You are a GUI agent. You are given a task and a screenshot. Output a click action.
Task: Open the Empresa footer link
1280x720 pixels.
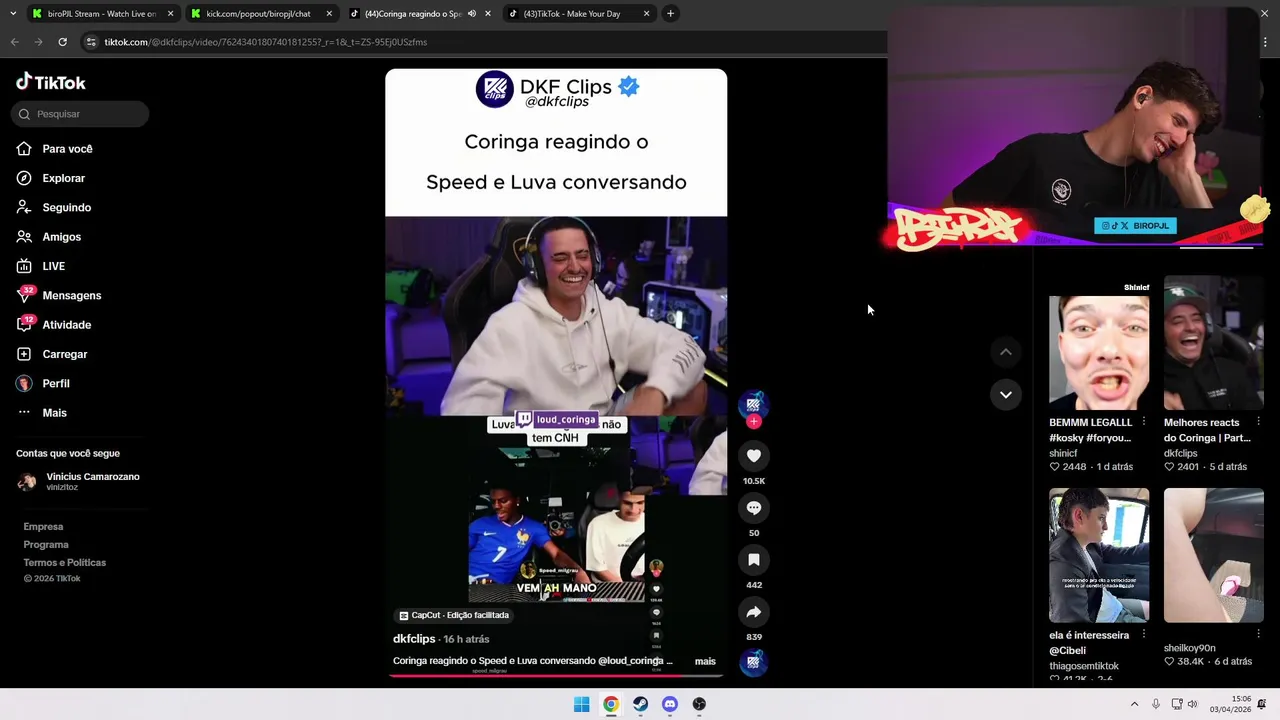43,526
